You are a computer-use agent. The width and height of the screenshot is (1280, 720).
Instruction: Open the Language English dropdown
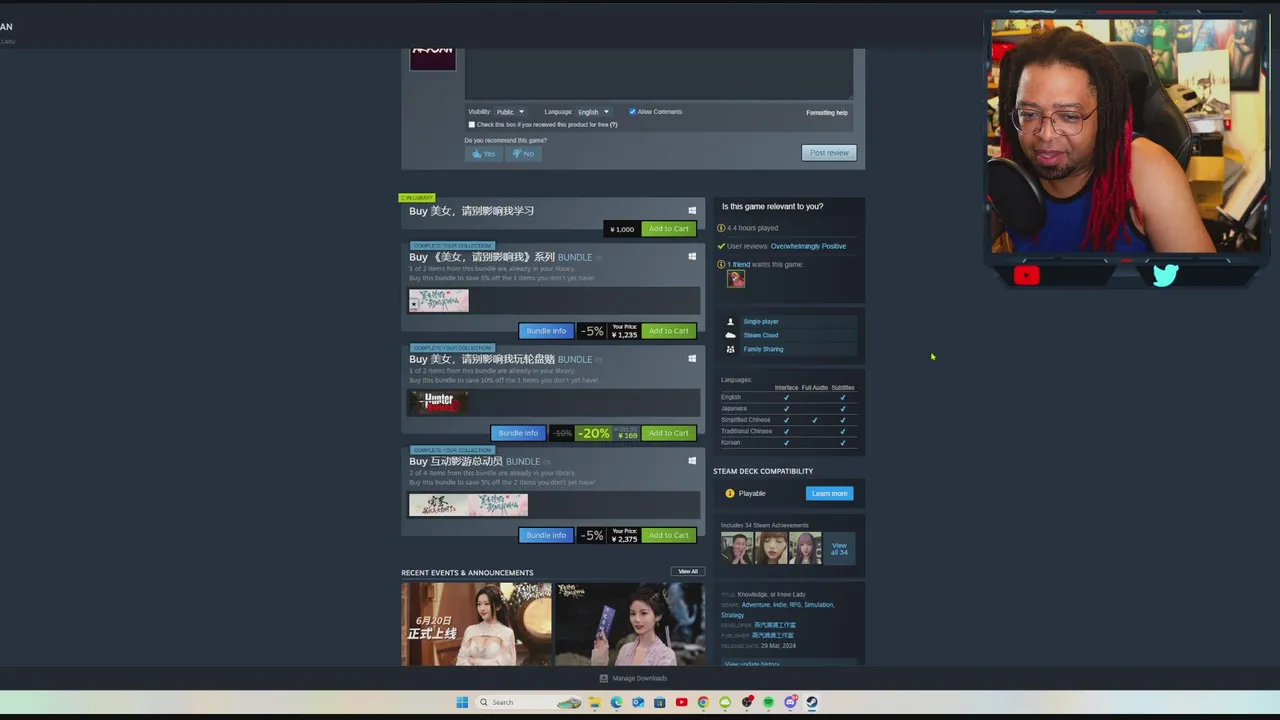(593, 112)
